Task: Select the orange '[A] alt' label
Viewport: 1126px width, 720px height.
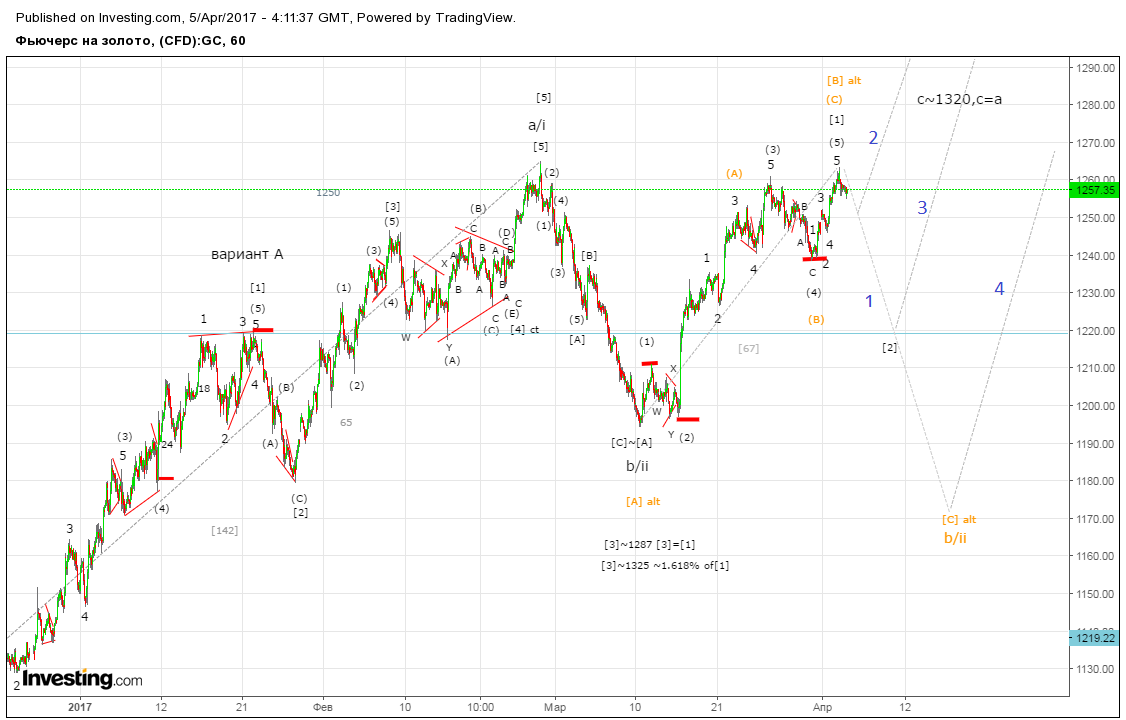Action: coord(643,502)
